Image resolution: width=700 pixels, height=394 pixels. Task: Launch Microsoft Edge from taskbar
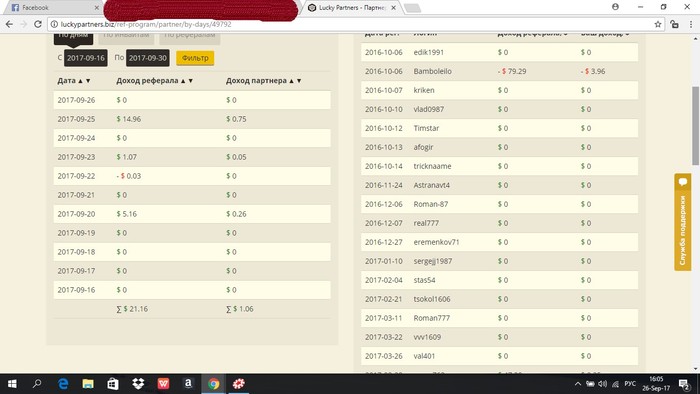coord(63,384)
